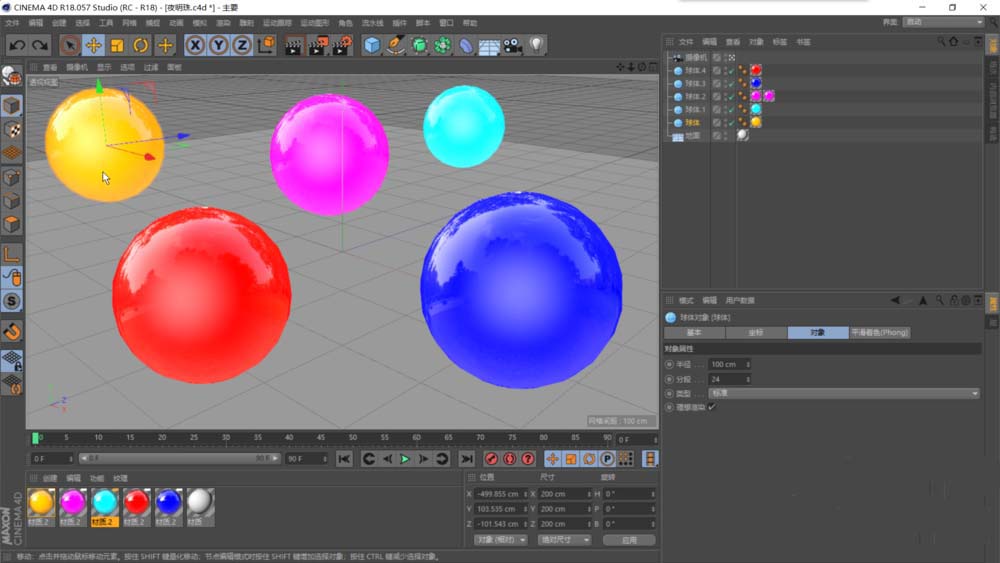Click the Undo arrow in toolbar
This screenshot has height=563, width=1000.
click(17, 45)
